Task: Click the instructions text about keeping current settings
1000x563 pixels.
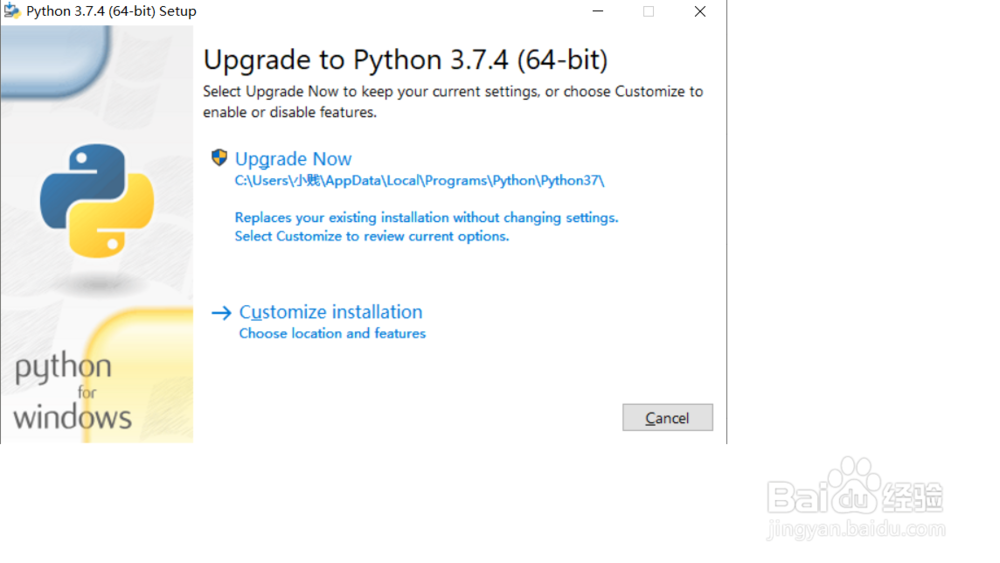Action: click(453, 101)
